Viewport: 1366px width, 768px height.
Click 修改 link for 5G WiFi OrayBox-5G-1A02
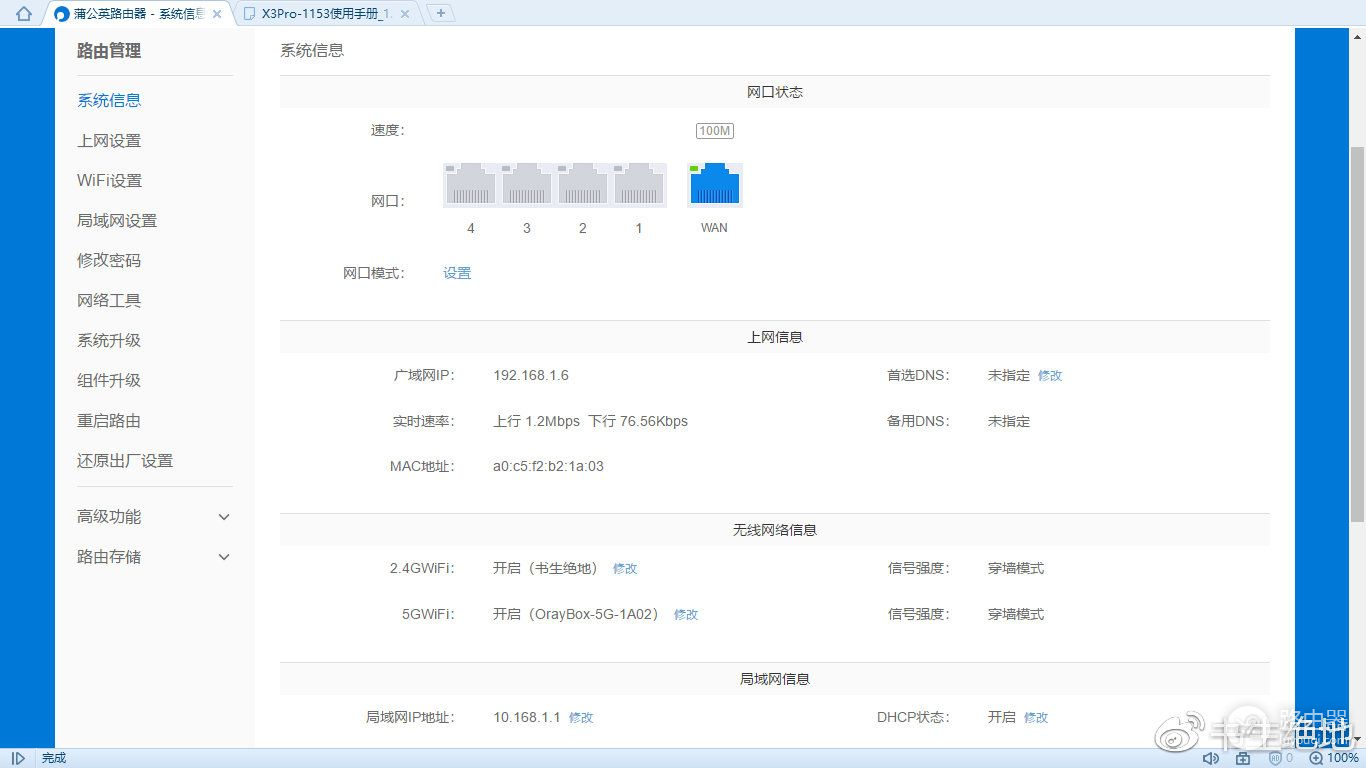[686, 615]
